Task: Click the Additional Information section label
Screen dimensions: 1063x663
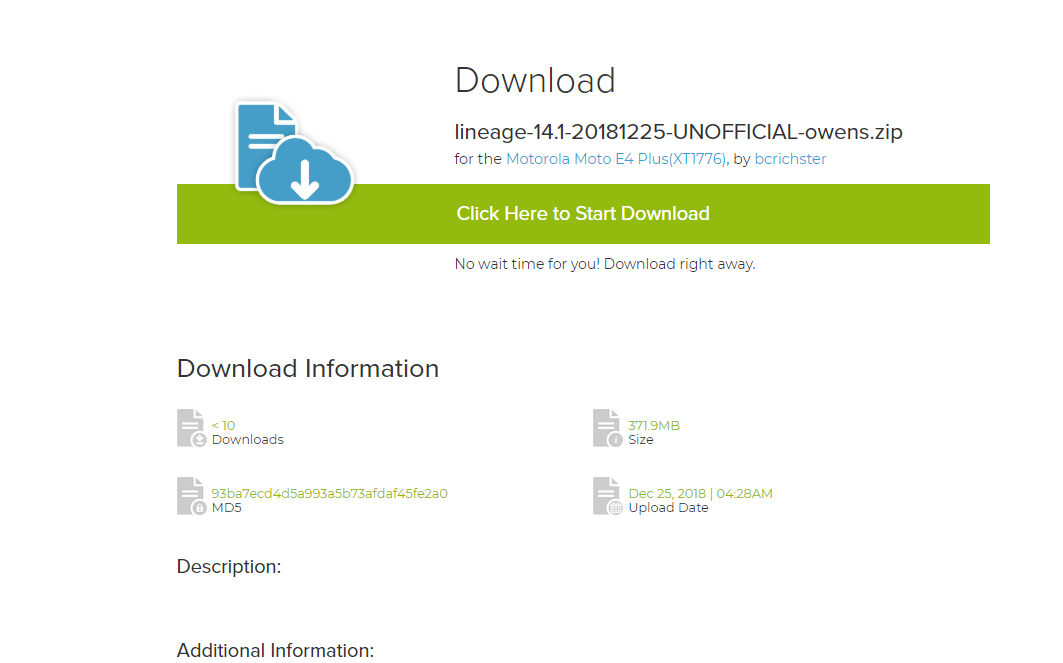Action: (275, 650)
